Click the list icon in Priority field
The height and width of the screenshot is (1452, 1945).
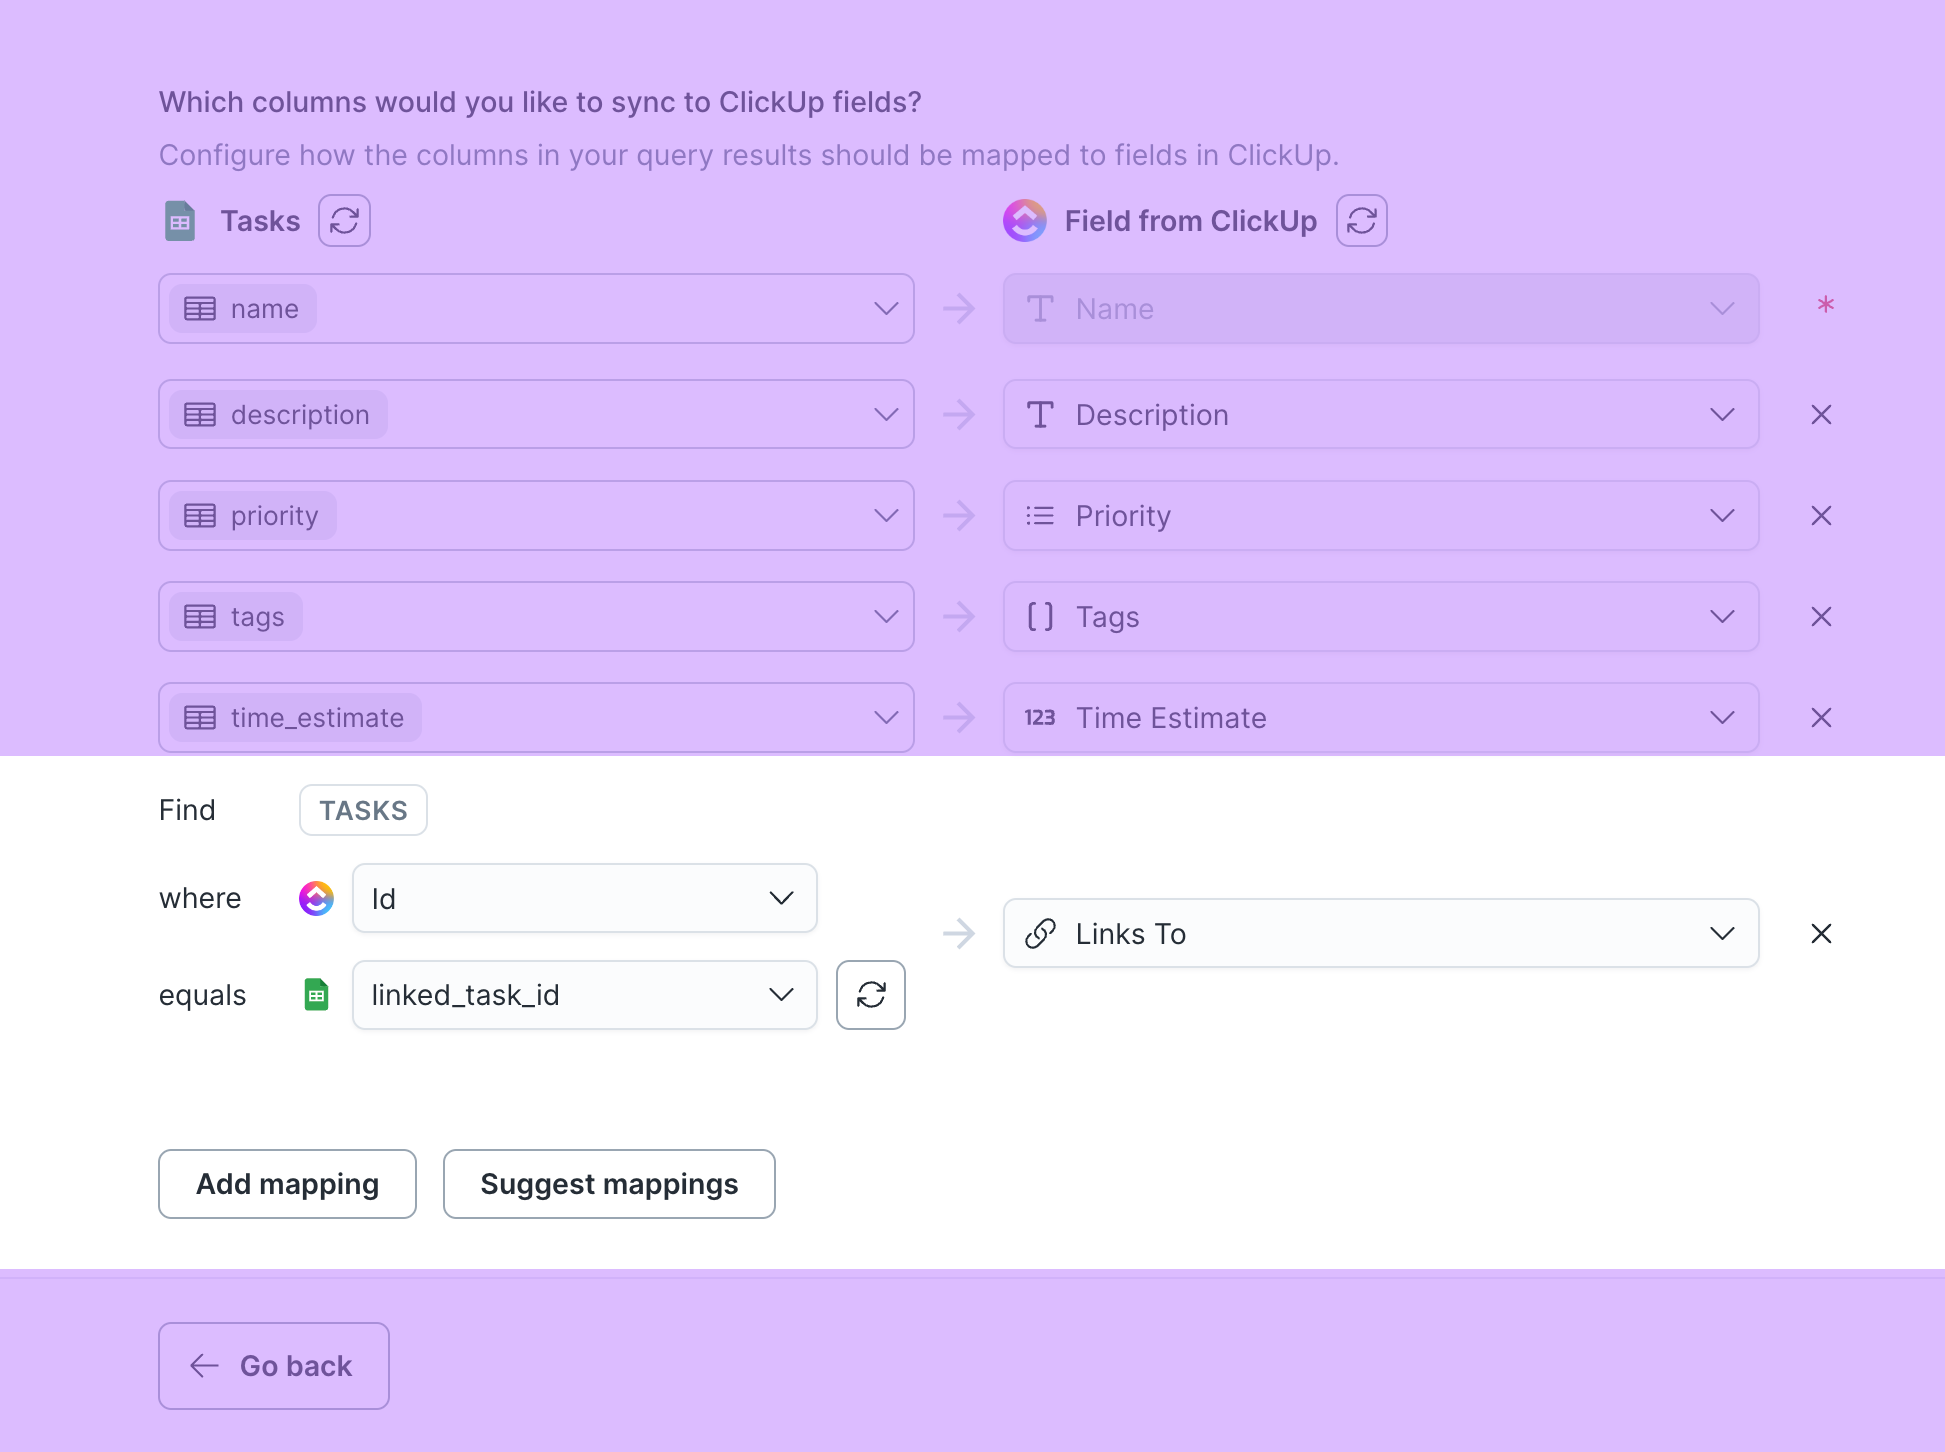(1040, 516)
